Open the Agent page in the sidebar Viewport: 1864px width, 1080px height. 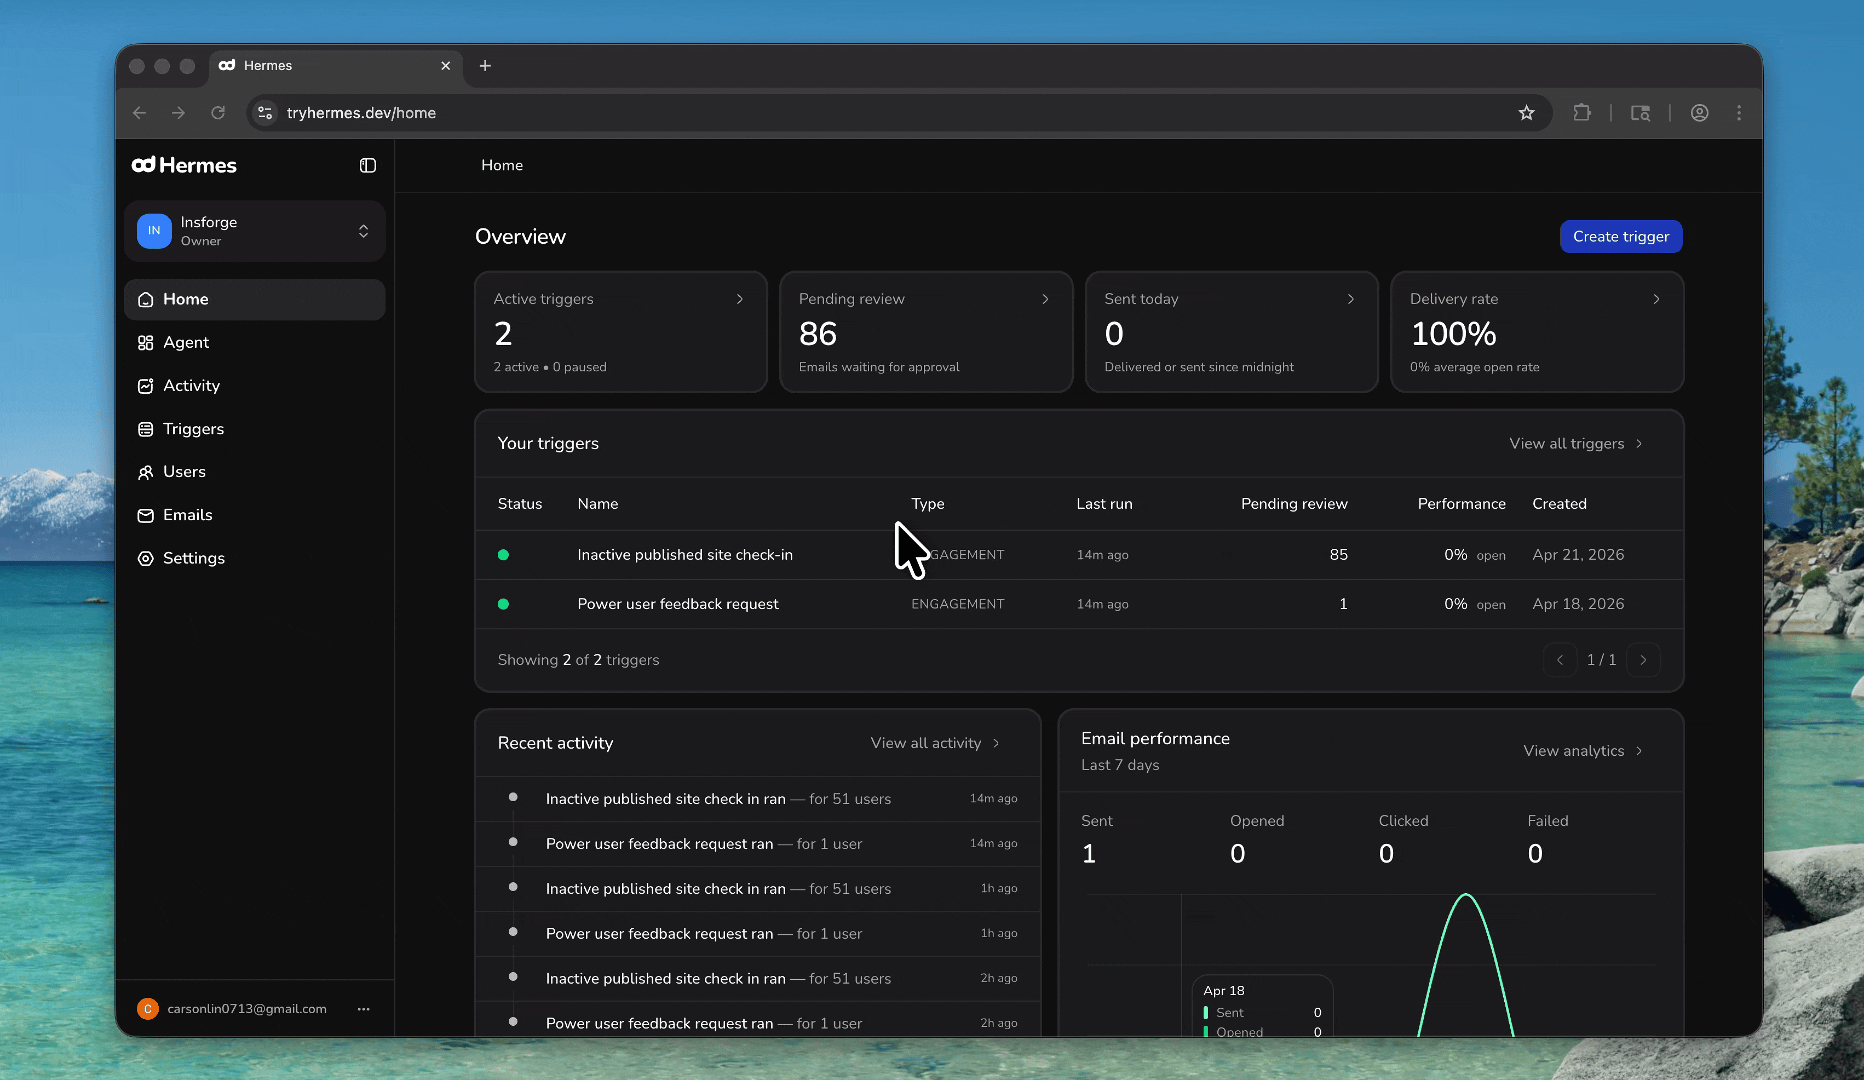pyautogui.click(x=186, y=343)
